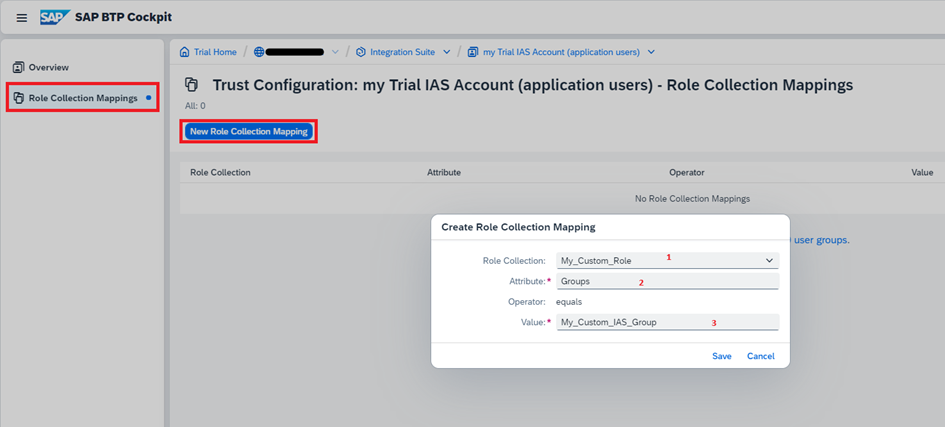Click the my Trial IAS Account breadcrumb icon
Viewport: 945px width, 427px height.
[x=473, y=52]
